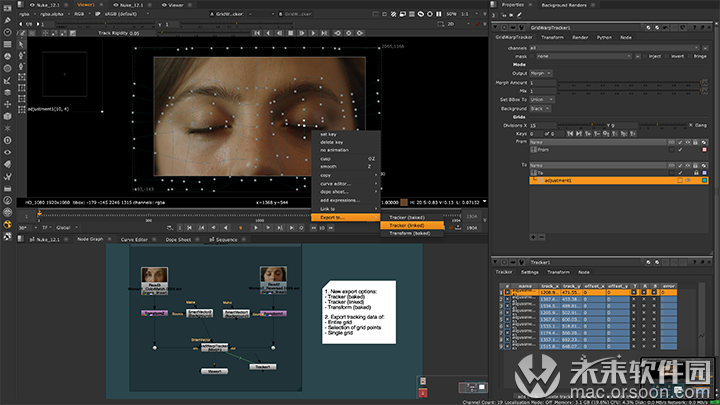Click the Morph Amount slider track
Image resolution: width=720 pixels, height=405 pixels.
pyautogui.click(x=629, y=83)
